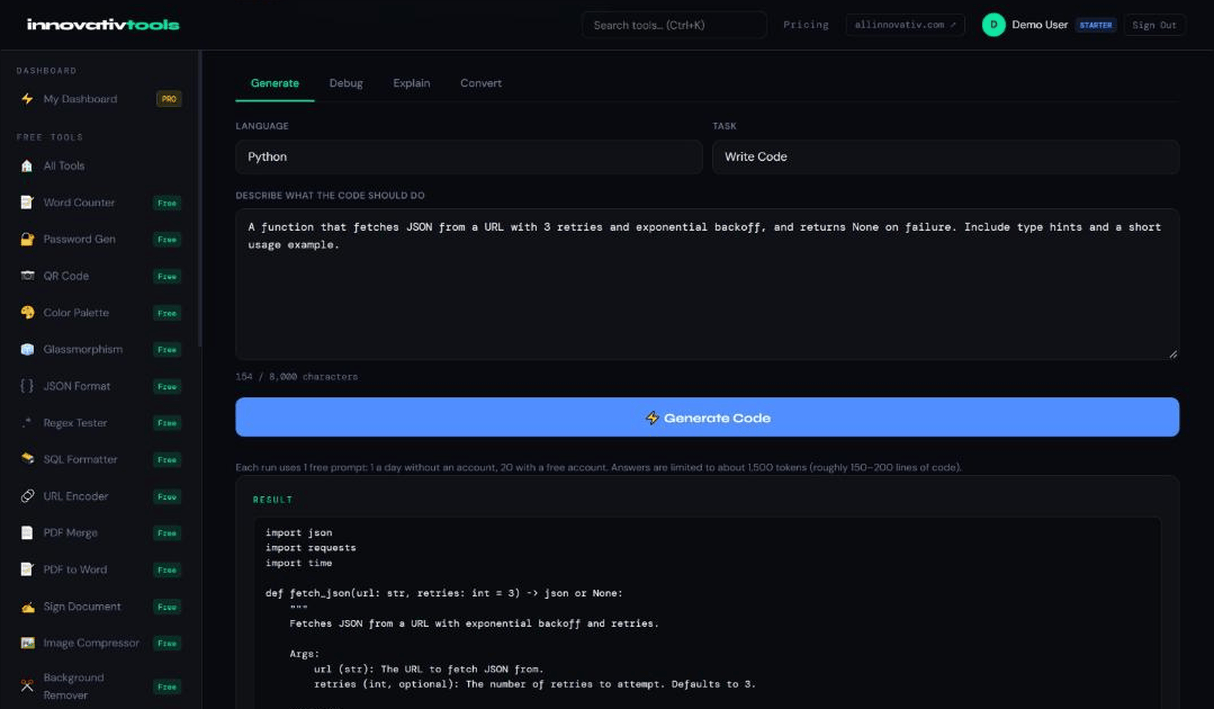Select Image Compressor tool label

coord(91,643)
